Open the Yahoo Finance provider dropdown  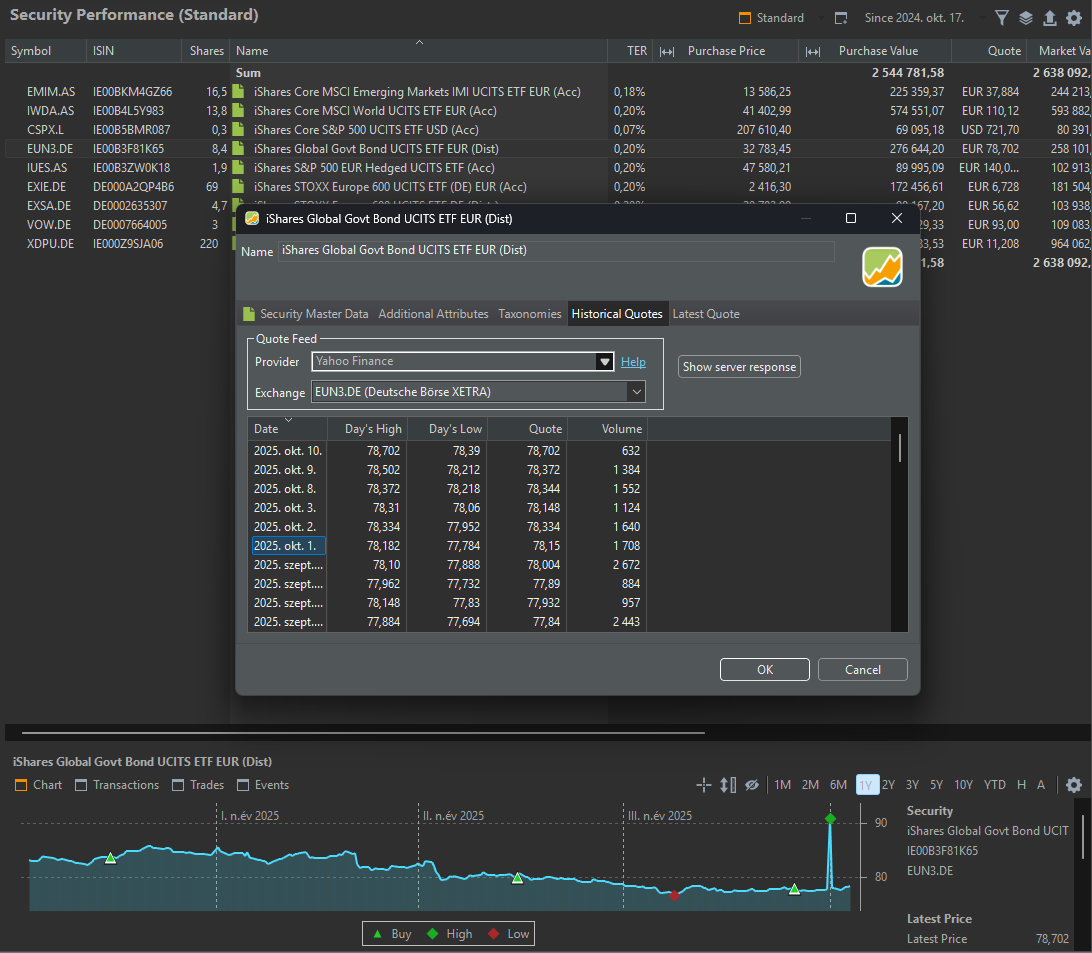604,362
